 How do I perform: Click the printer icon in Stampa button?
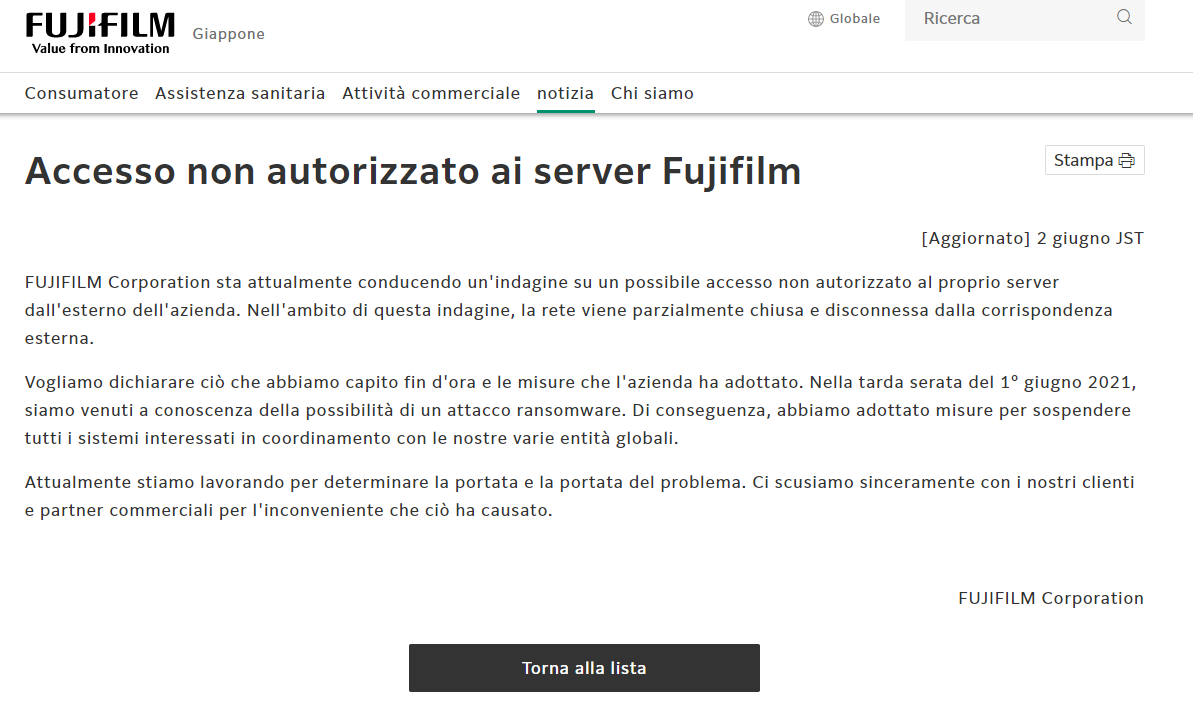1126,161
